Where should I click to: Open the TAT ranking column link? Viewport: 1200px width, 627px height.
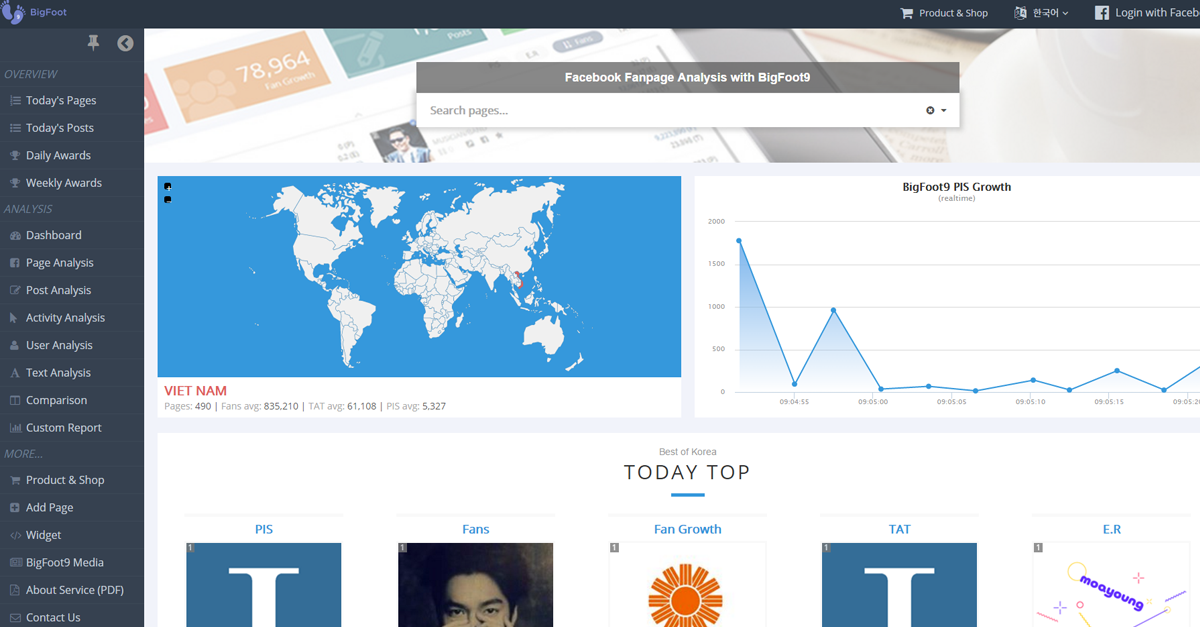click(x=900, y=529)
